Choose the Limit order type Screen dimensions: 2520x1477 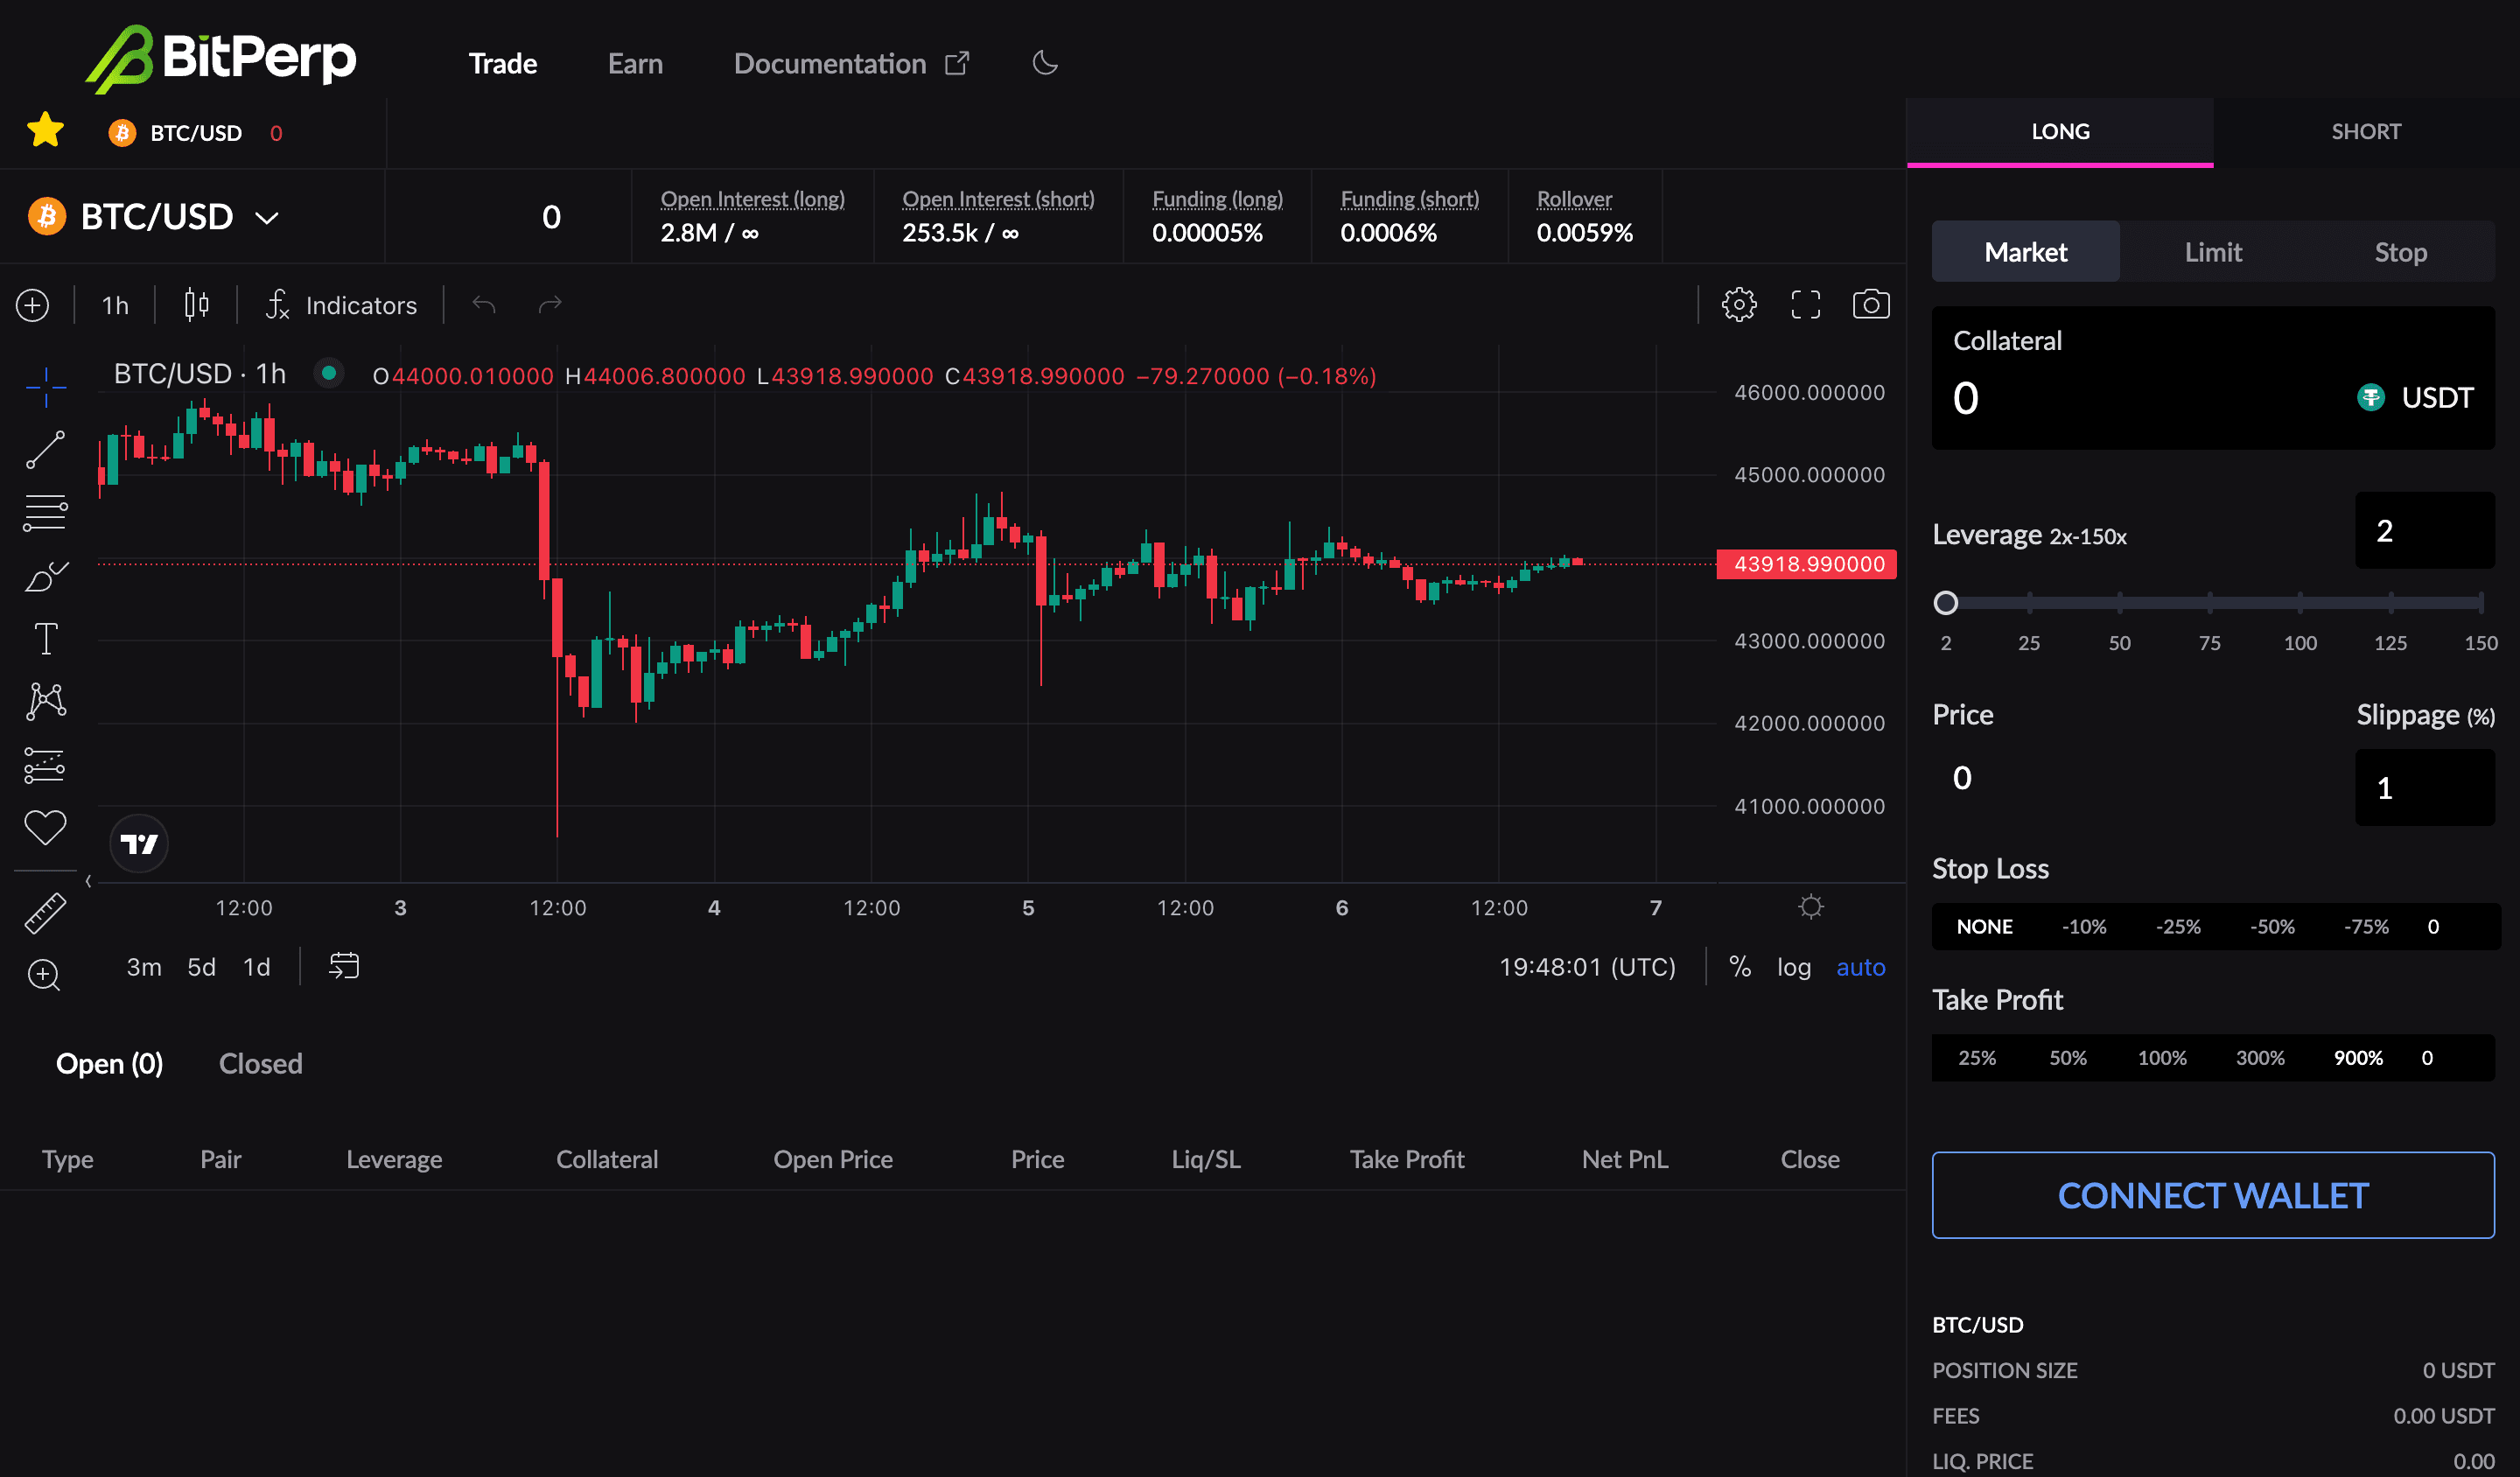(2213, 252)
